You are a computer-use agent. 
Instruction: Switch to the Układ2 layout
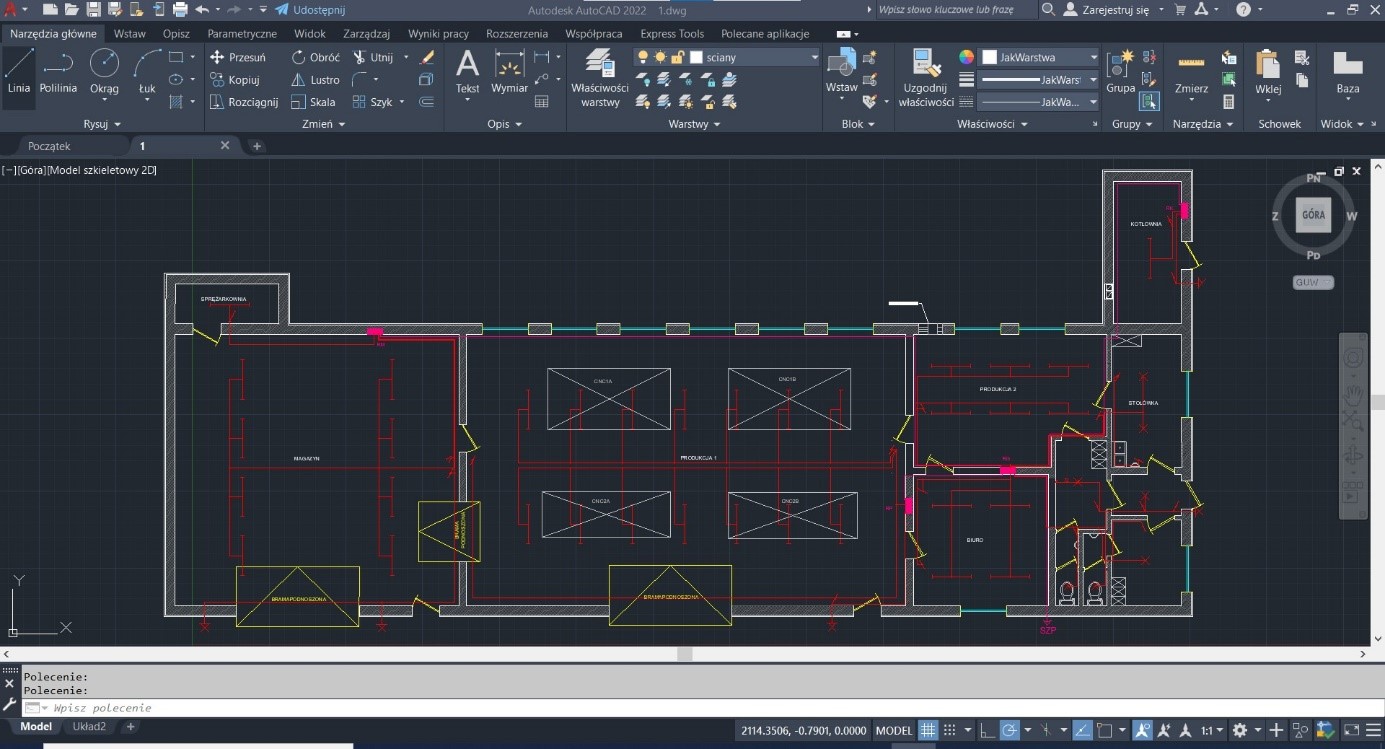pos(89,727)
